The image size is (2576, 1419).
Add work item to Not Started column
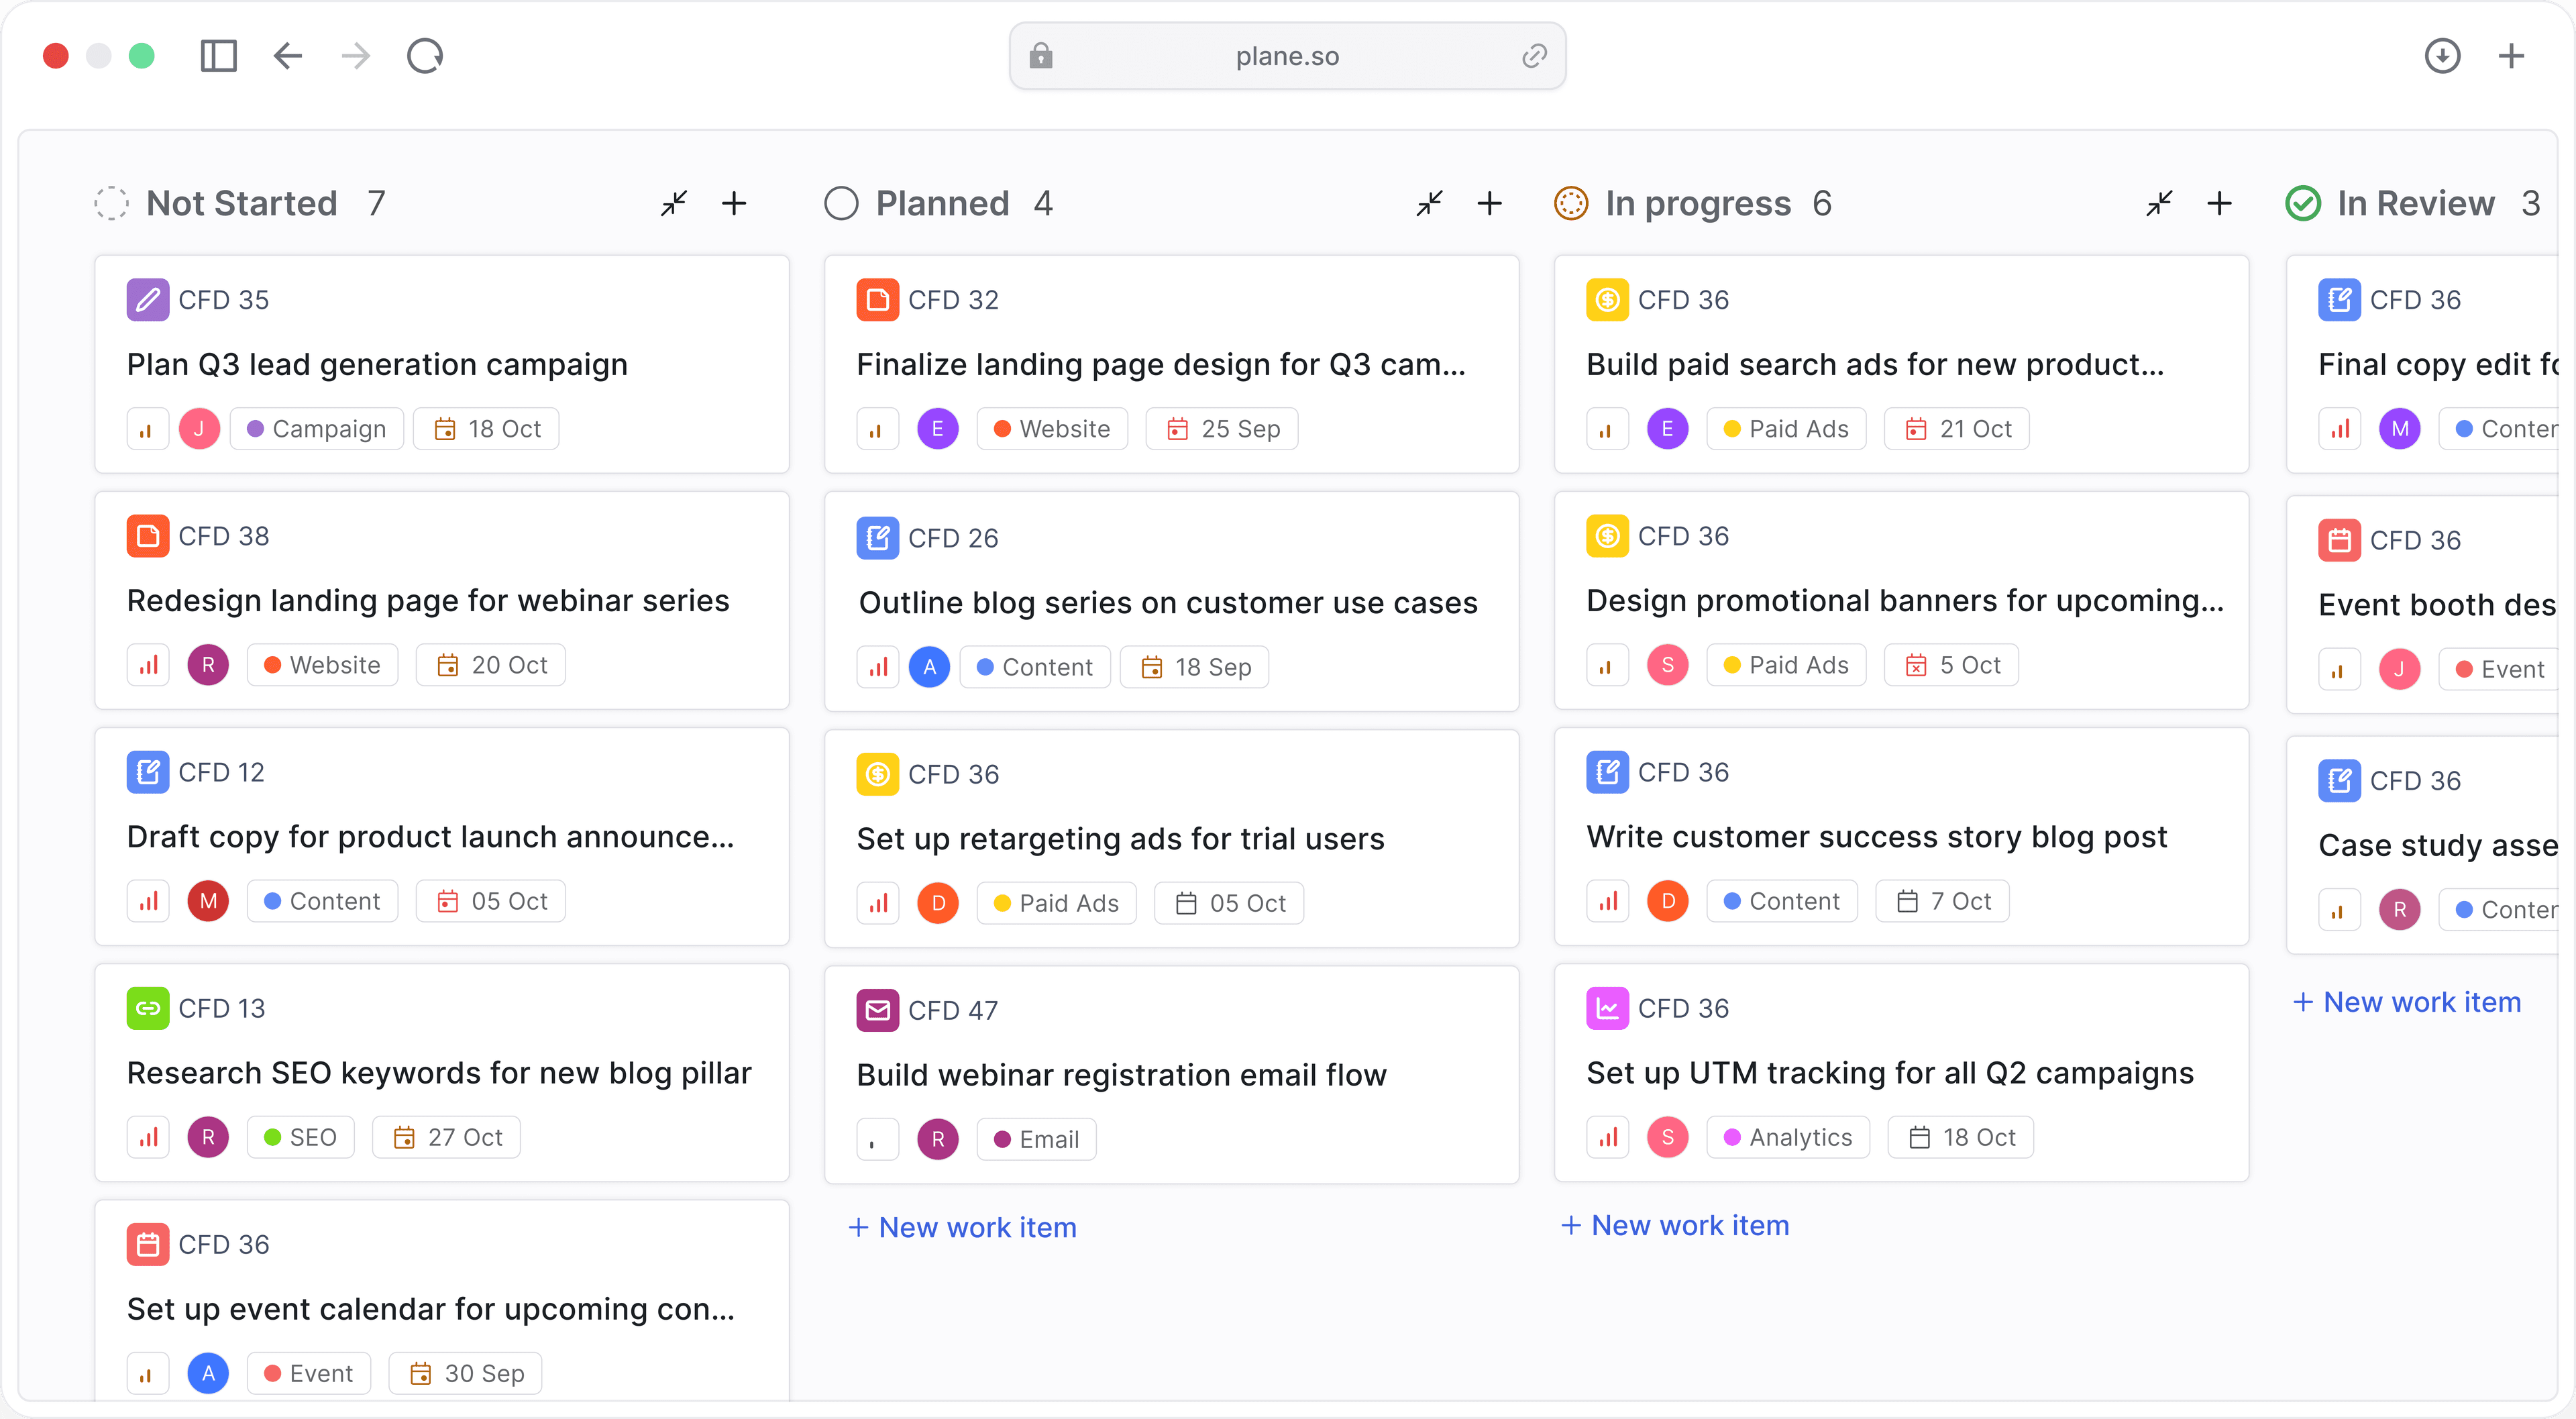(734, 204)
